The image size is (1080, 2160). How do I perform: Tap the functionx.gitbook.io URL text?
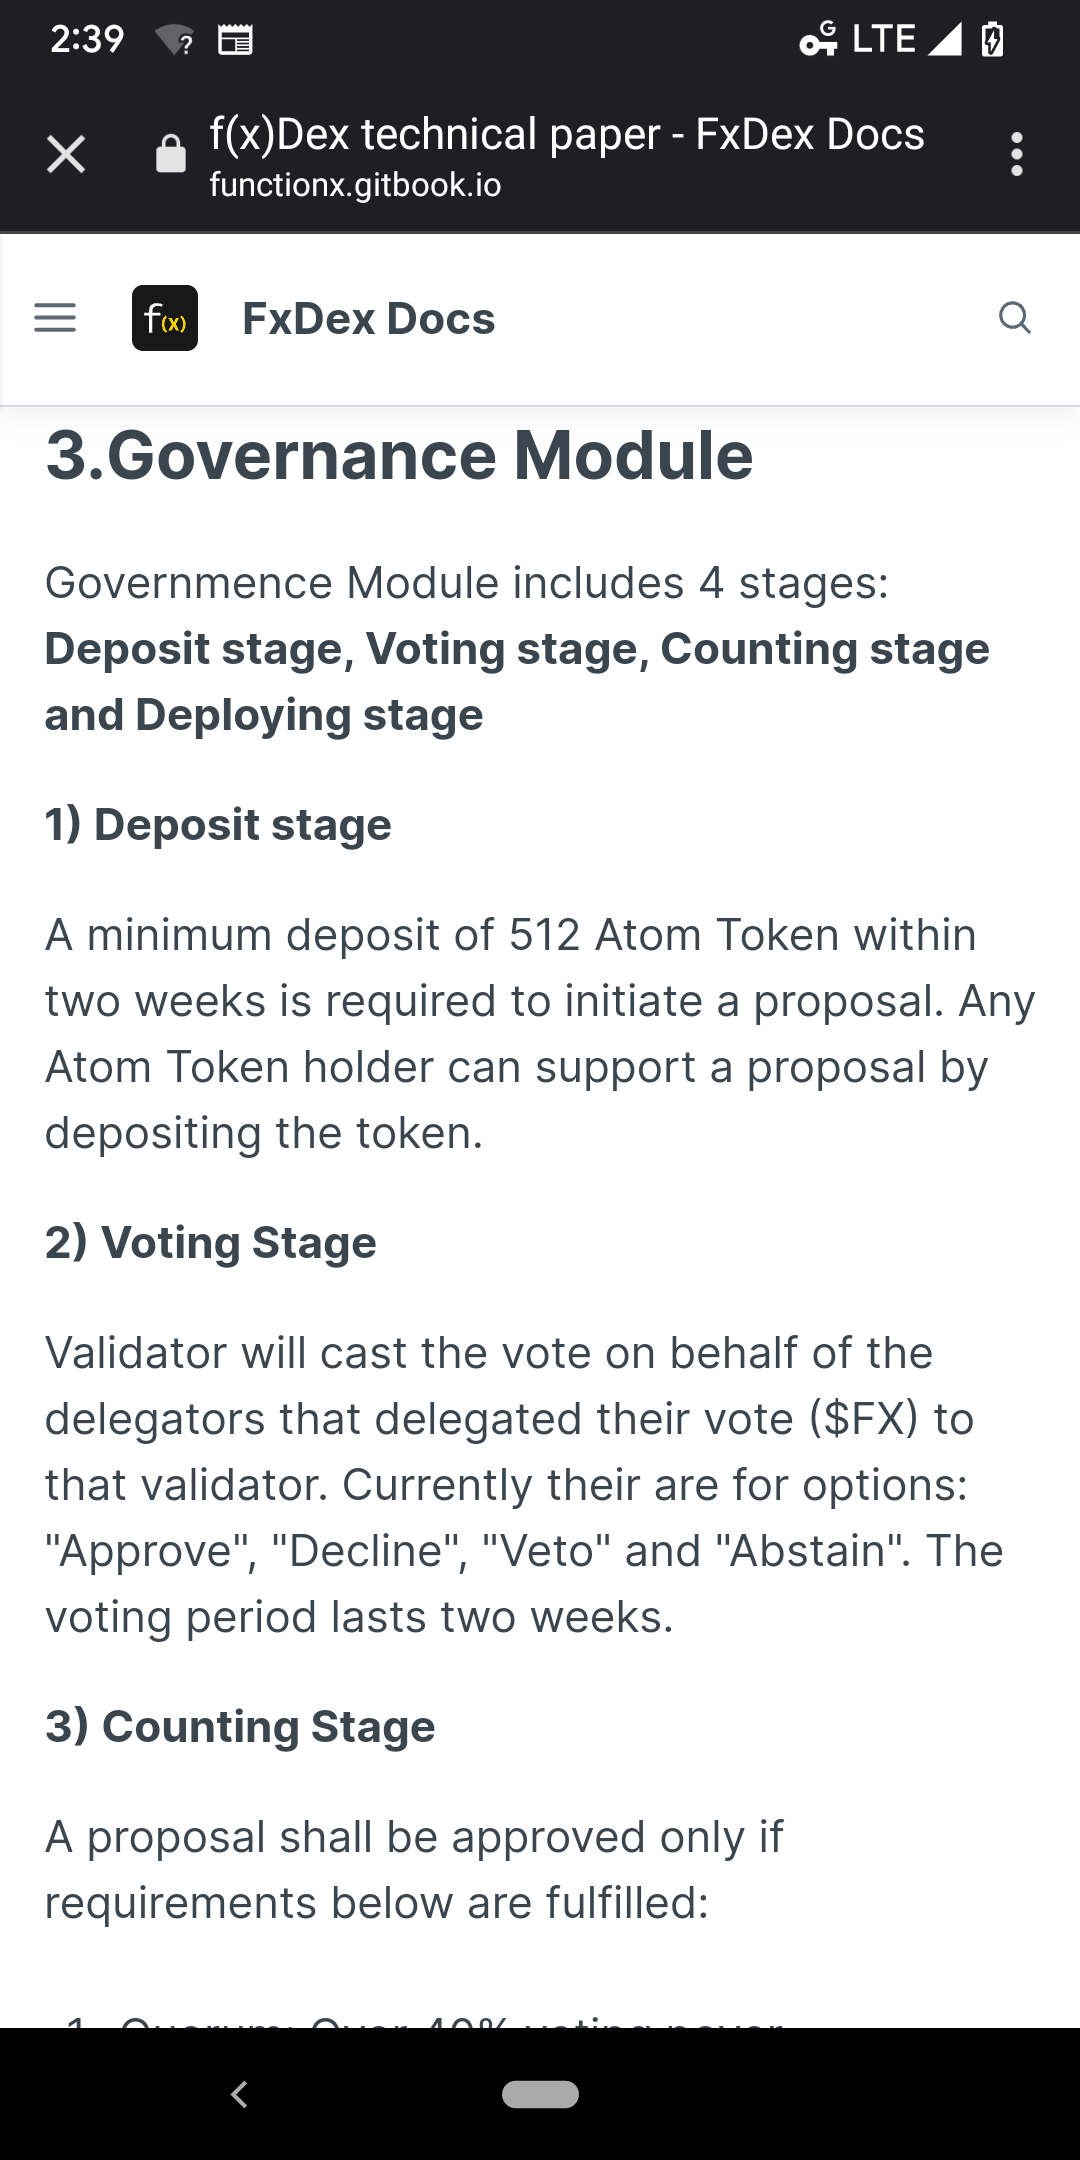click(355, 185)
